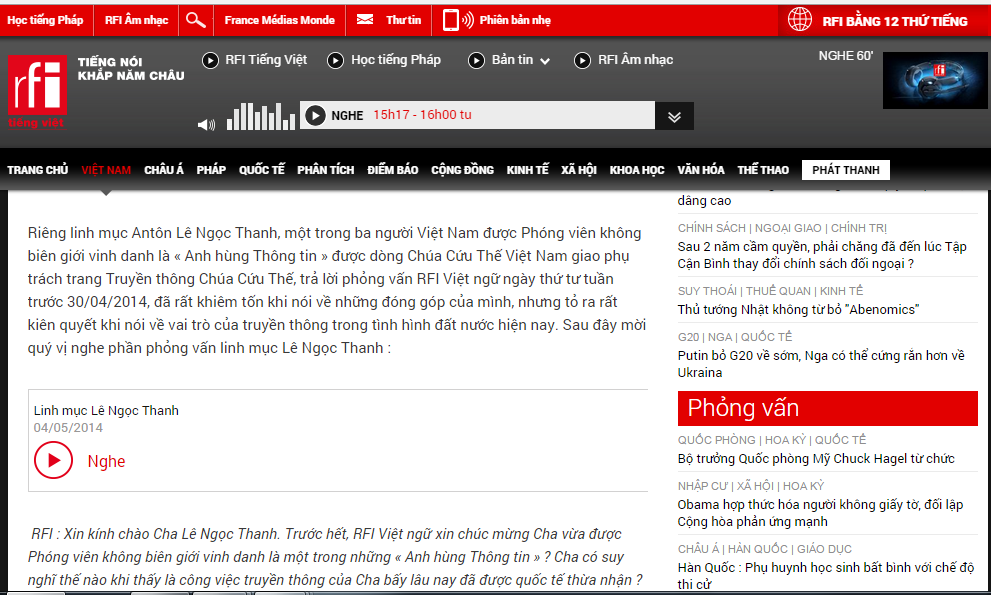Click the program time 15h17 - 16h00 text

pyautogui.click(x=422, y=115)
